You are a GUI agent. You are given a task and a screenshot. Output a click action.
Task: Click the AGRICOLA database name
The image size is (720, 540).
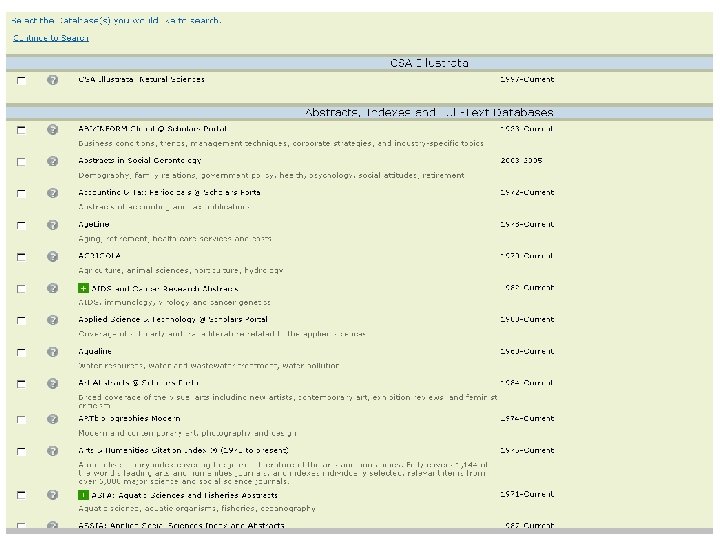[100, 256]
